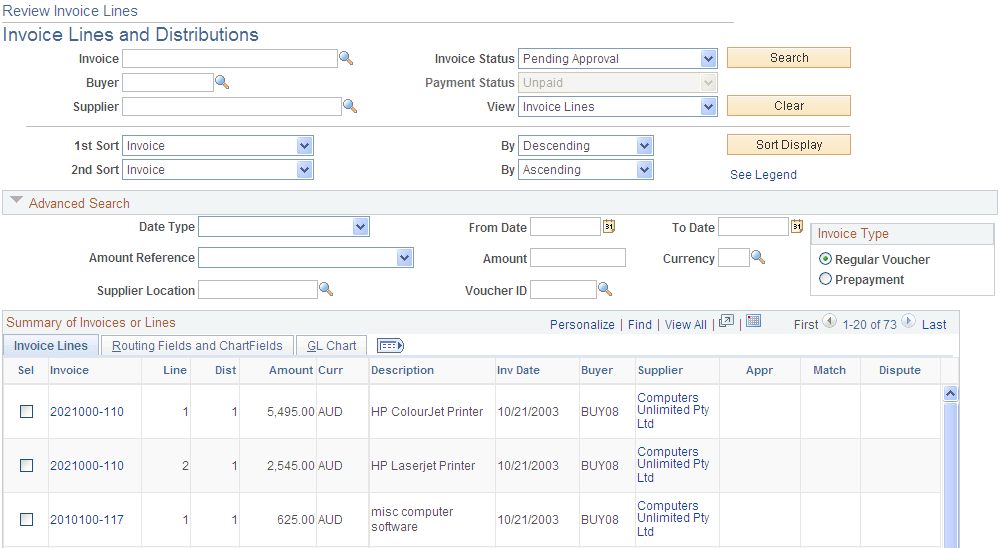1001x548 pixels.
Task: Focus the To Date input field
Action: pos(753,227)
